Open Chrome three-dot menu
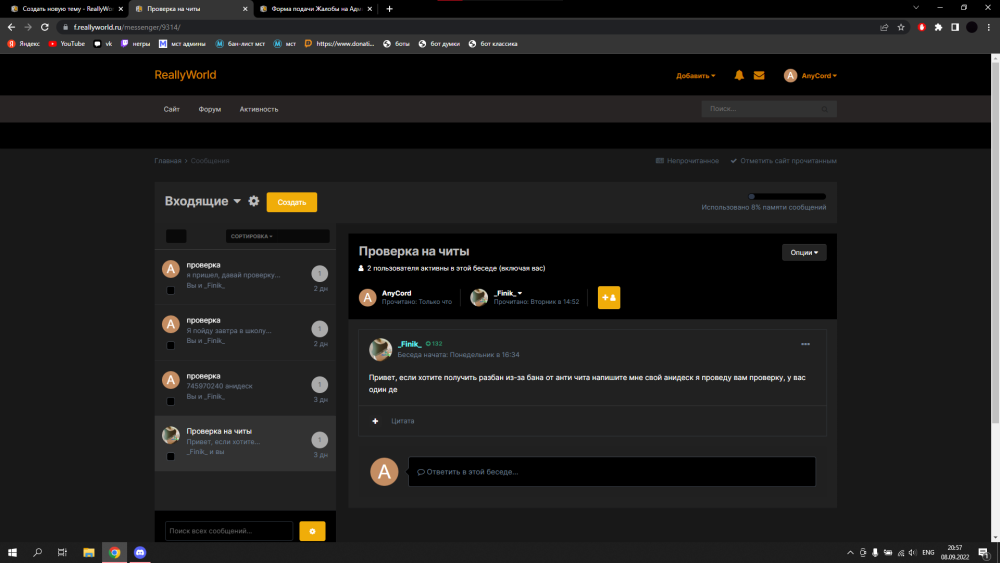Viewport: 1000px width, 563px height. pos(989,27)
